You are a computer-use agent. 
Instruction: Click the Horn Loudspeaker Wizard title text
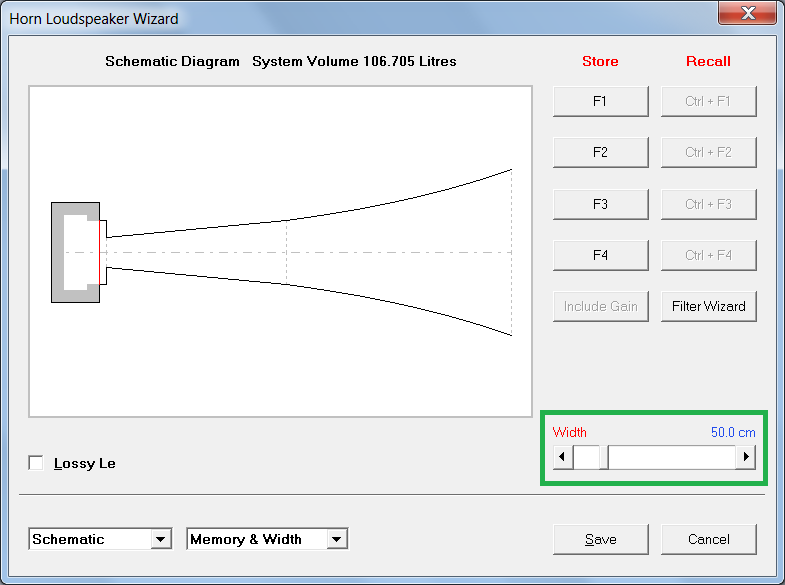point(94,19)
